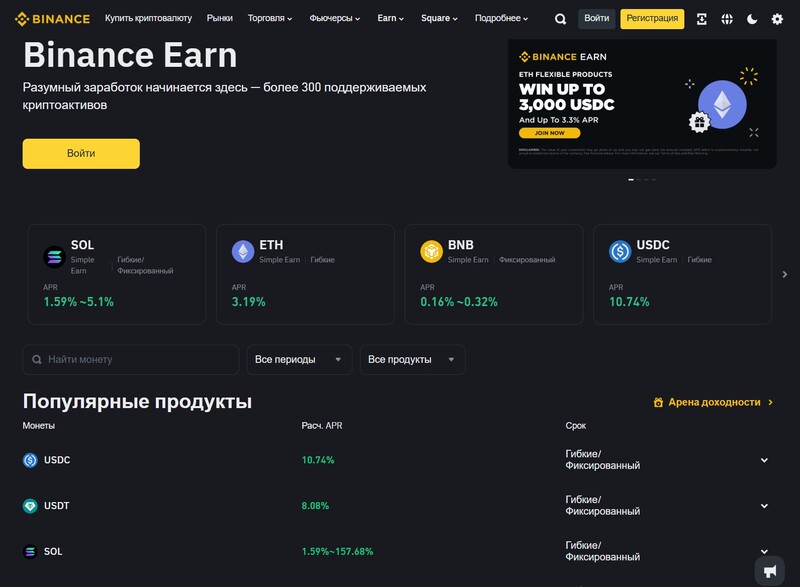Click JOIN NOW in the banner
The width and height of the screenshot is (800, 587).
click(549, 133)
